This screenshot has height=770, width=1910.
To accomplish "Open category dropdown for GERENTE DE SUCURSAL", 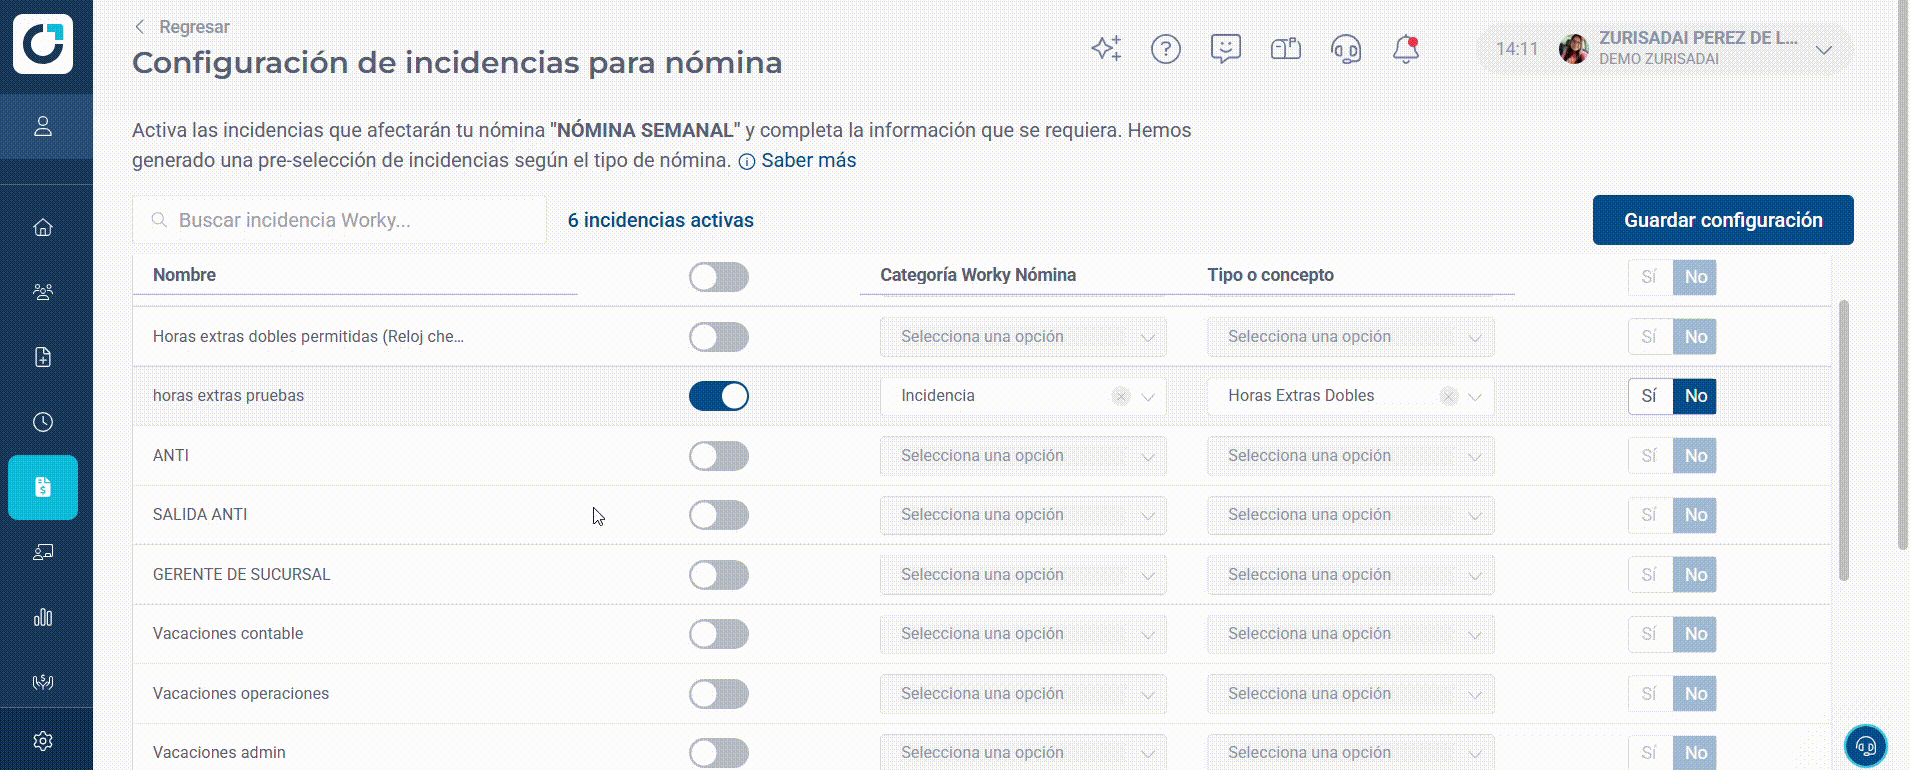I will [1023, 575].
